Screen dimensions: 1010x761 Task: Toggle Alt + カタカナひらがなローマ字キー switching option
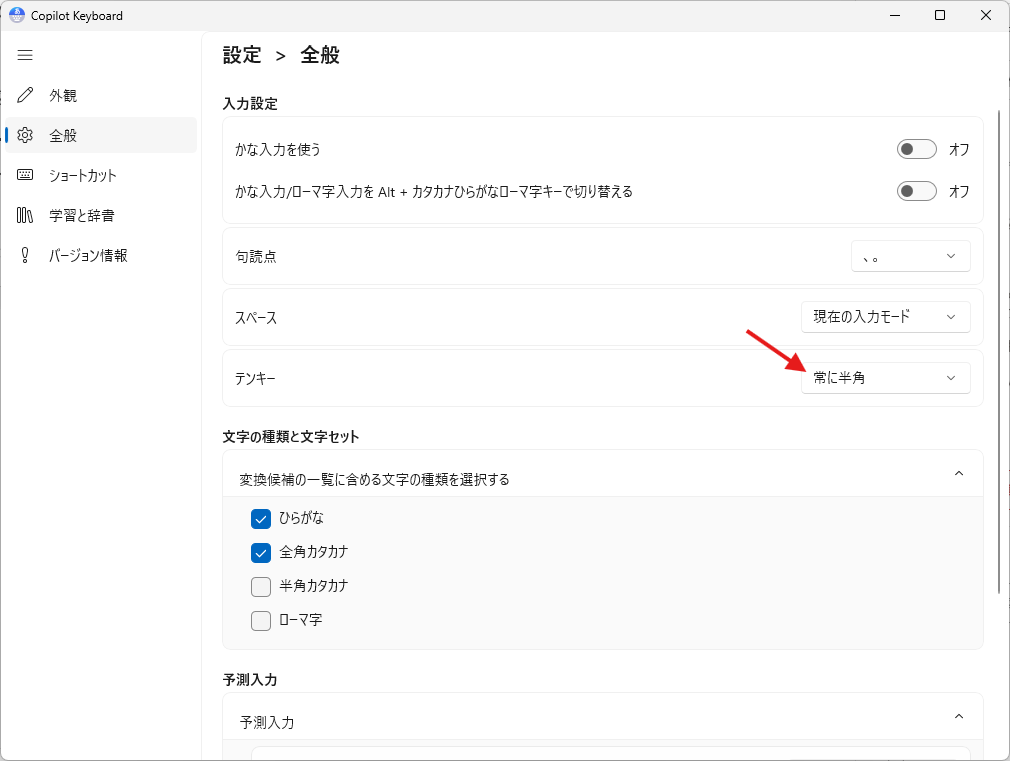pos(917,191)
